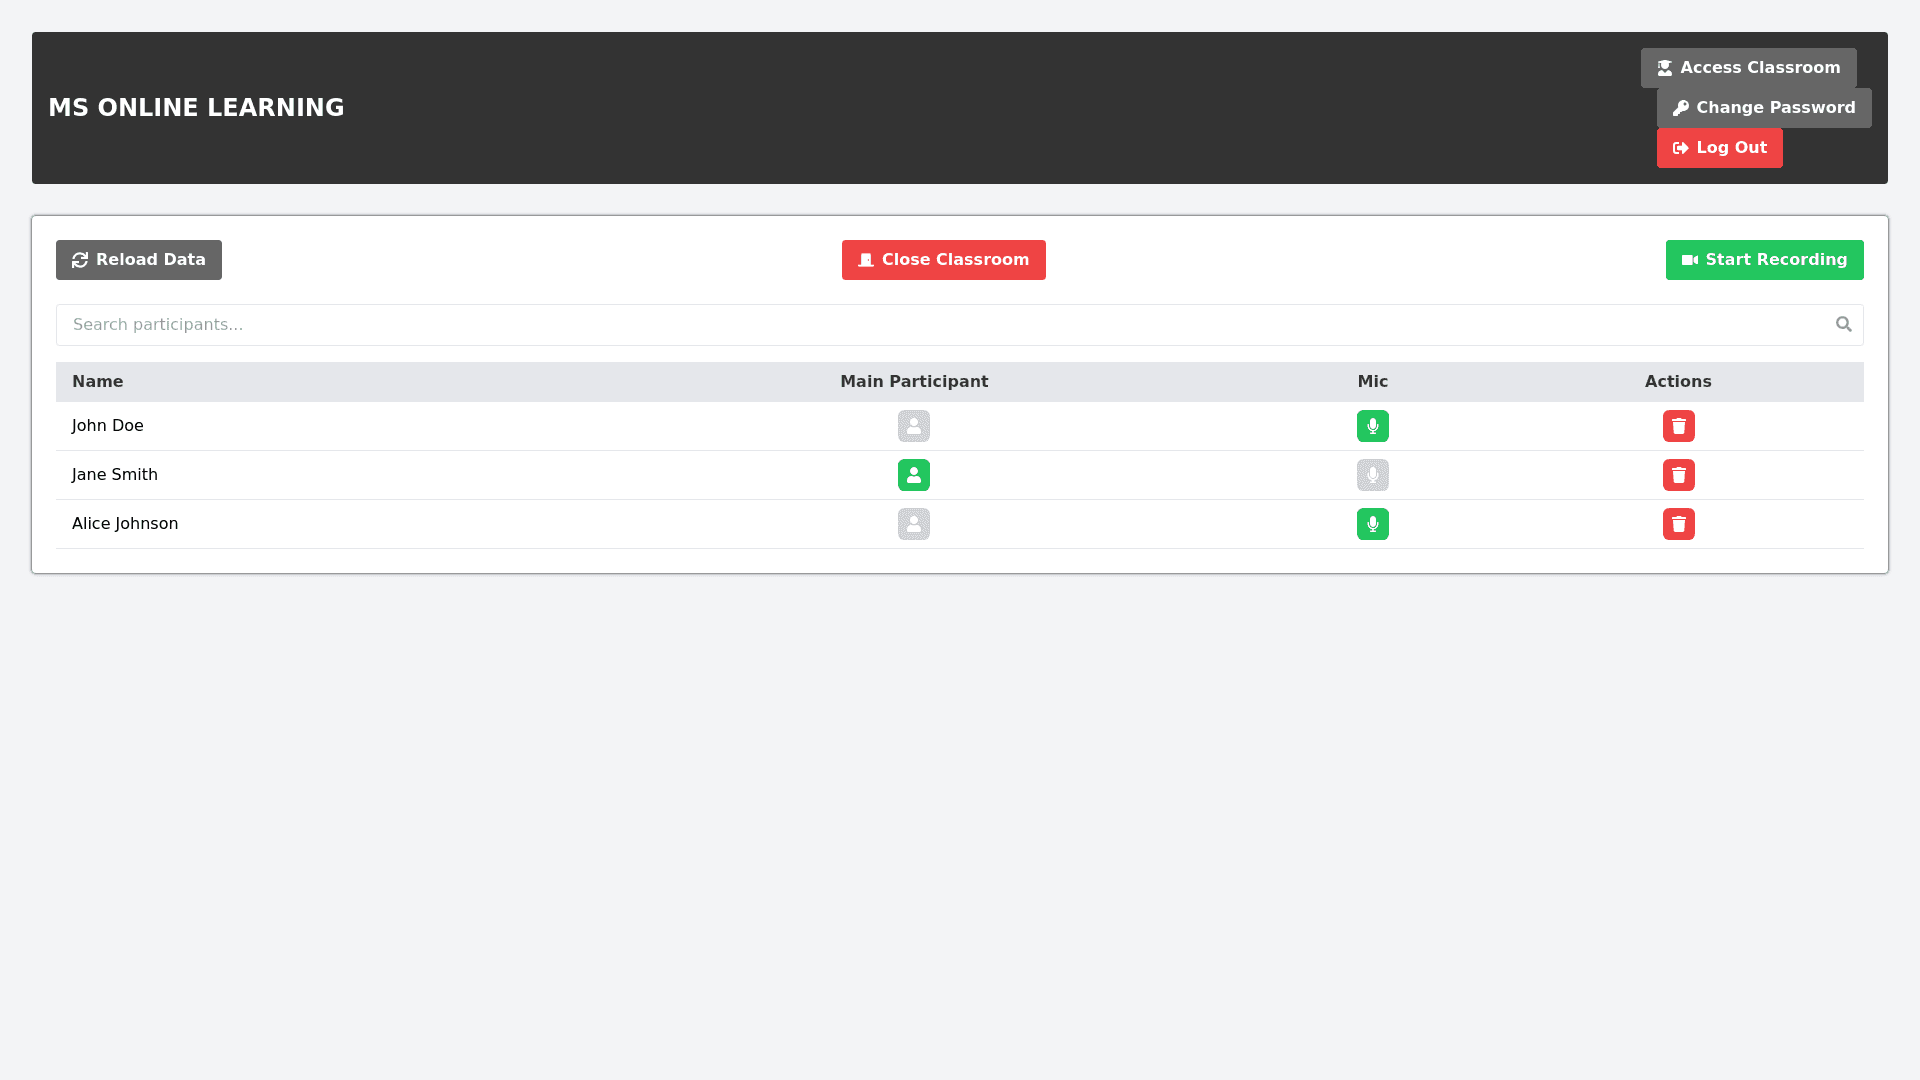Image resolution: width=1920 pixels, height=1080 pixels.
Task: Click the search magnifier icon
Action: click(x=1843, y=324)
